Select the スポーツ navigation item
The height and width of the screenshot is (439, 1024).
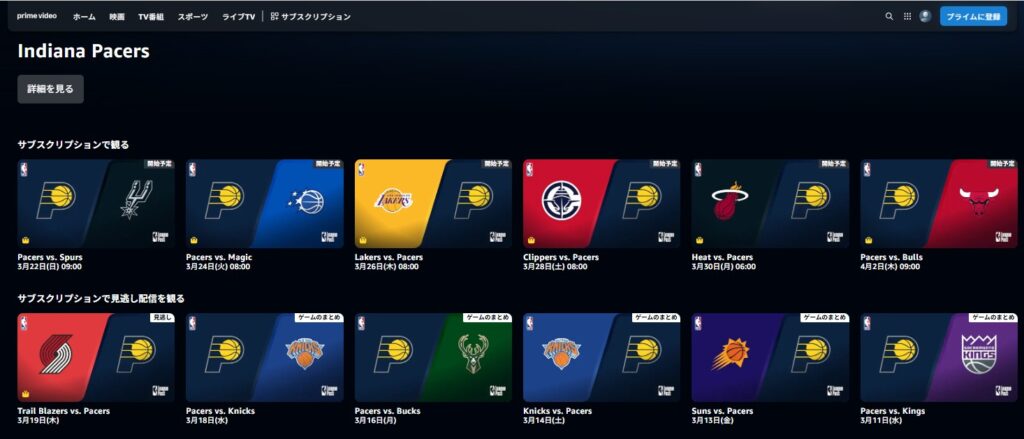point(193,17)
